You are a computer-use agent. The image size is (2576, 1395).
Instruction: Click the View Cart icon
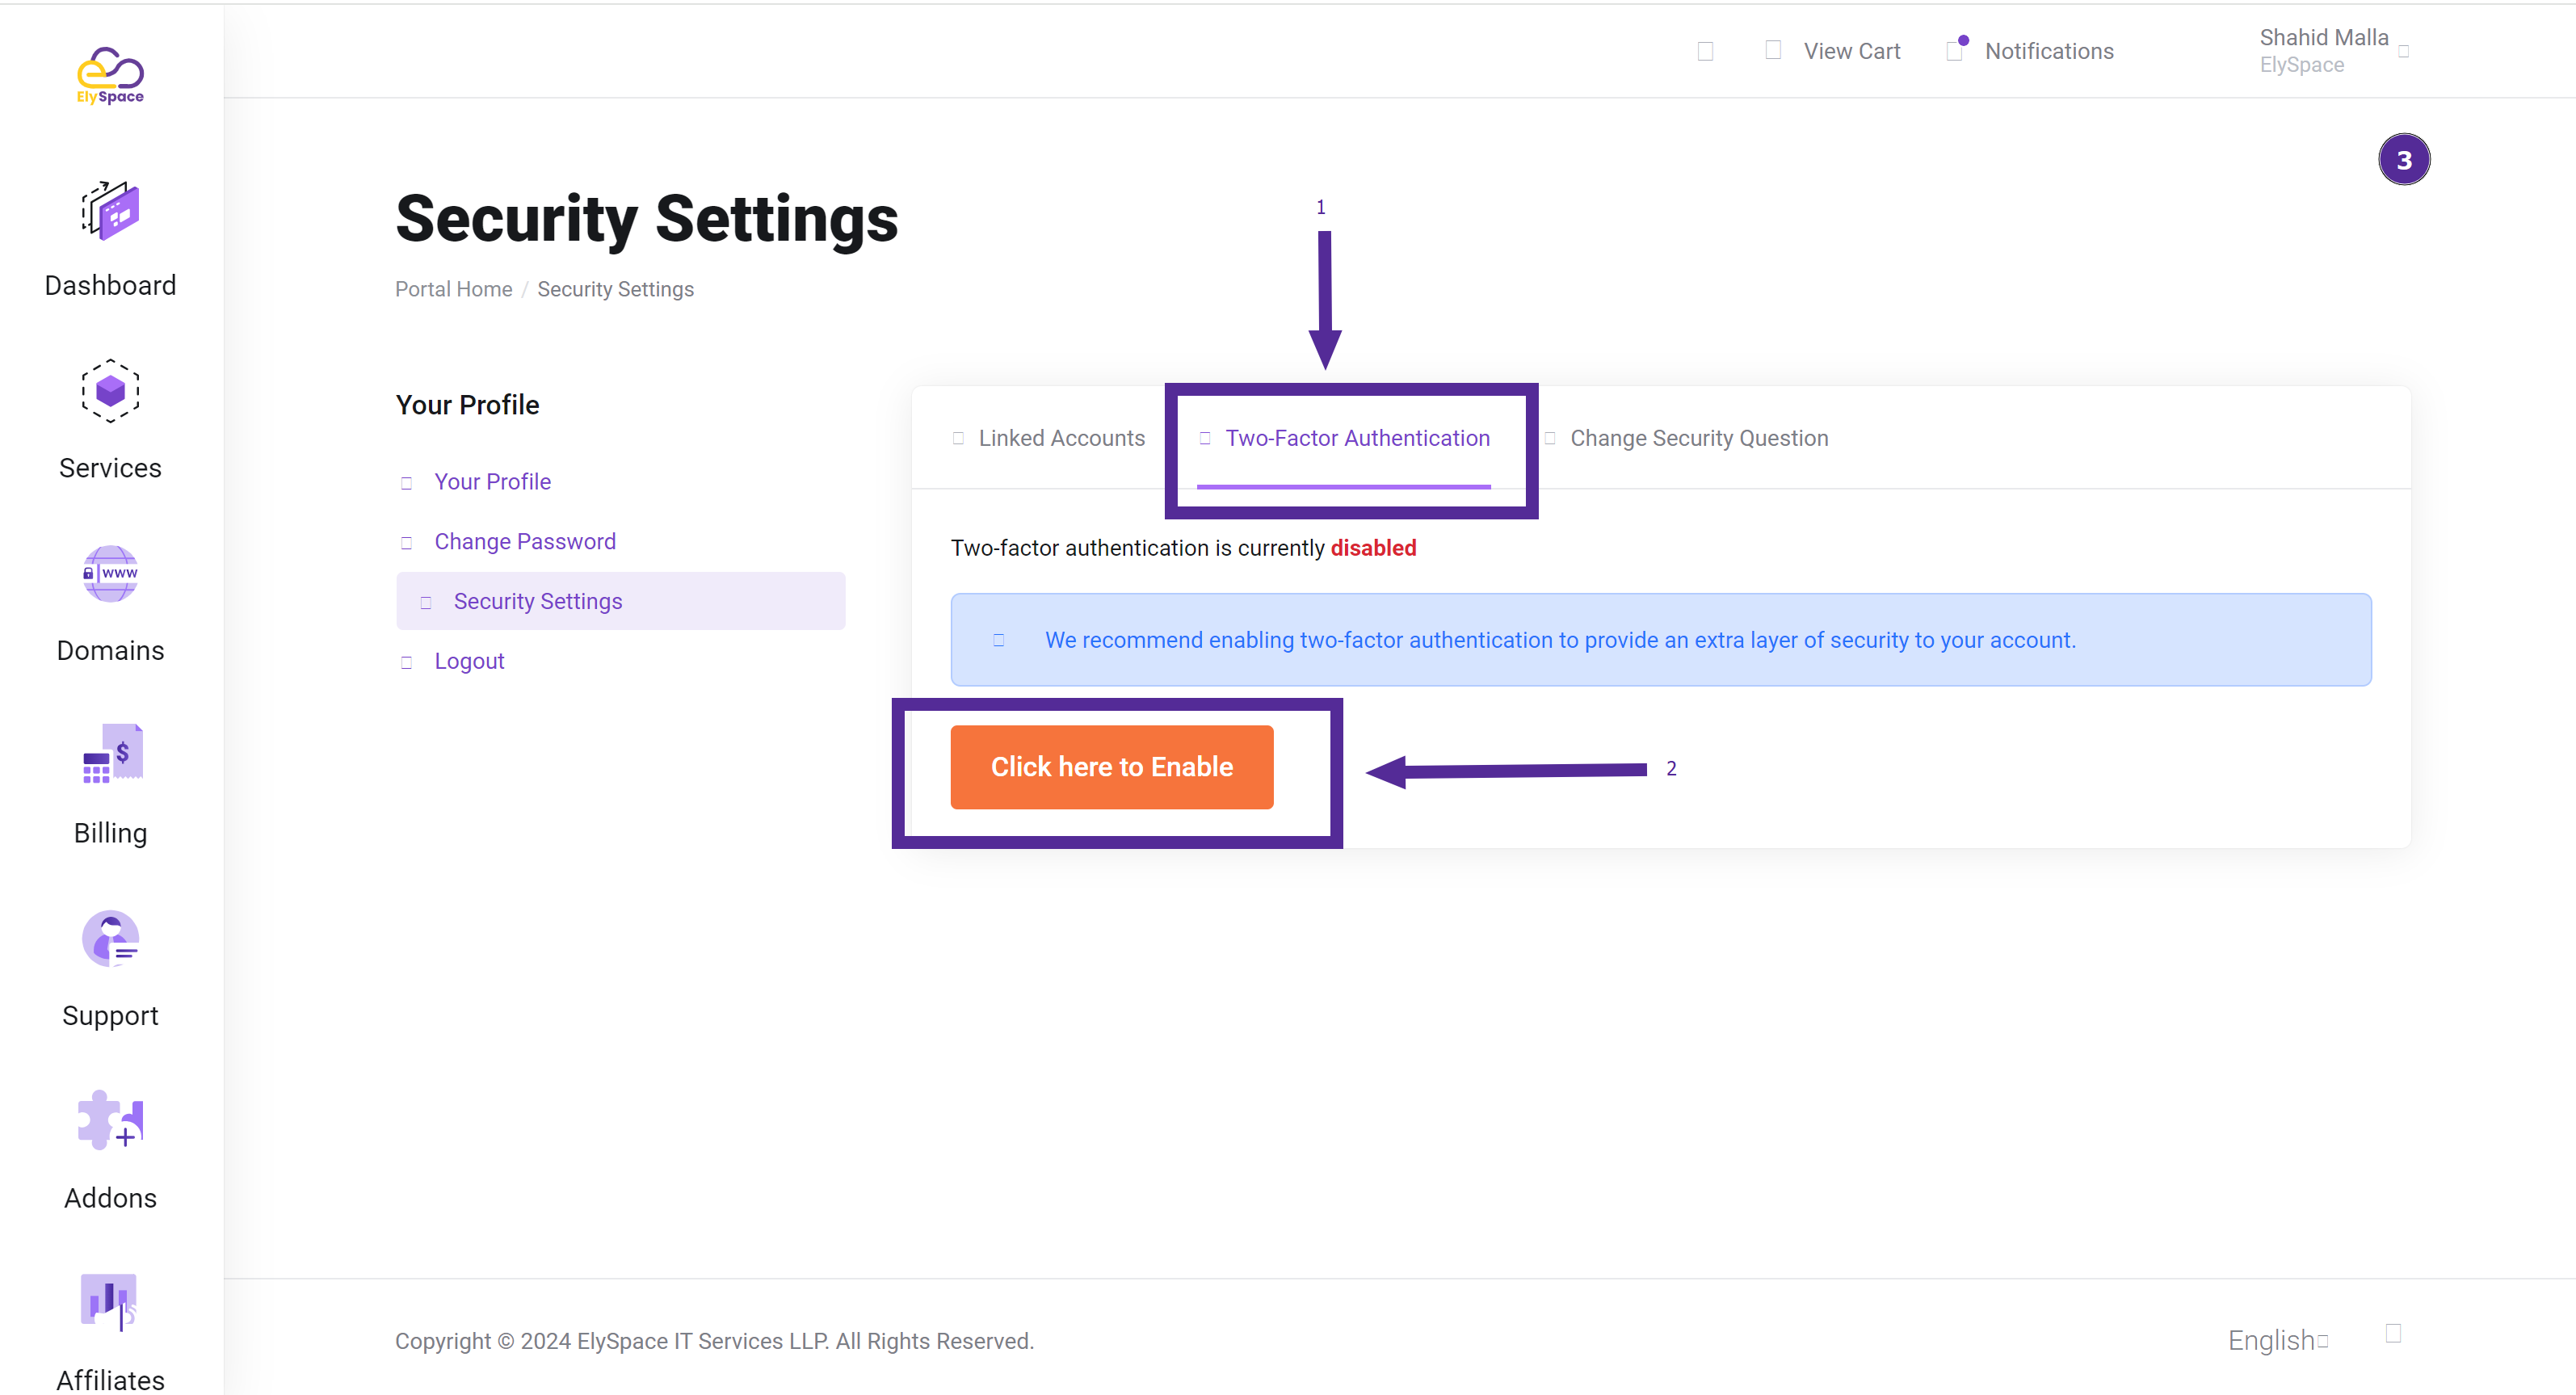click(1773, 50)
